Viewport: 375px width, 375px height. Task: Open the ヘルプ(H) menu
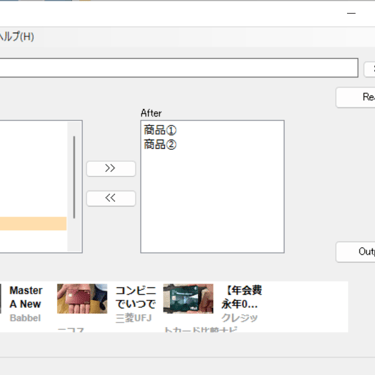[x=17, y=36]
